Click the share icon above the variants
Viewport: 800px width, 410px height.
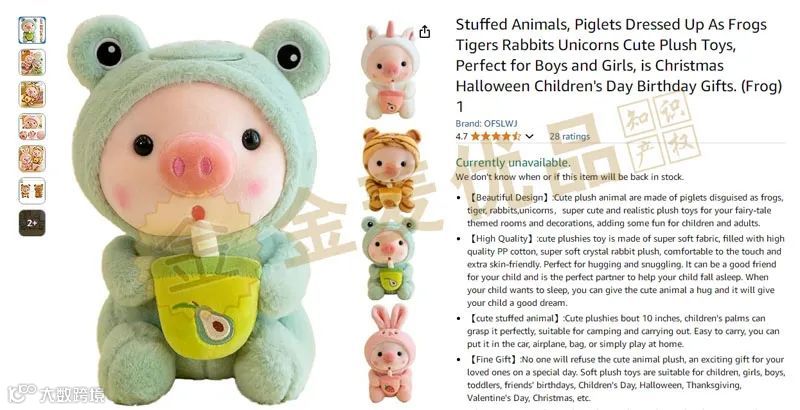(424, 32)
